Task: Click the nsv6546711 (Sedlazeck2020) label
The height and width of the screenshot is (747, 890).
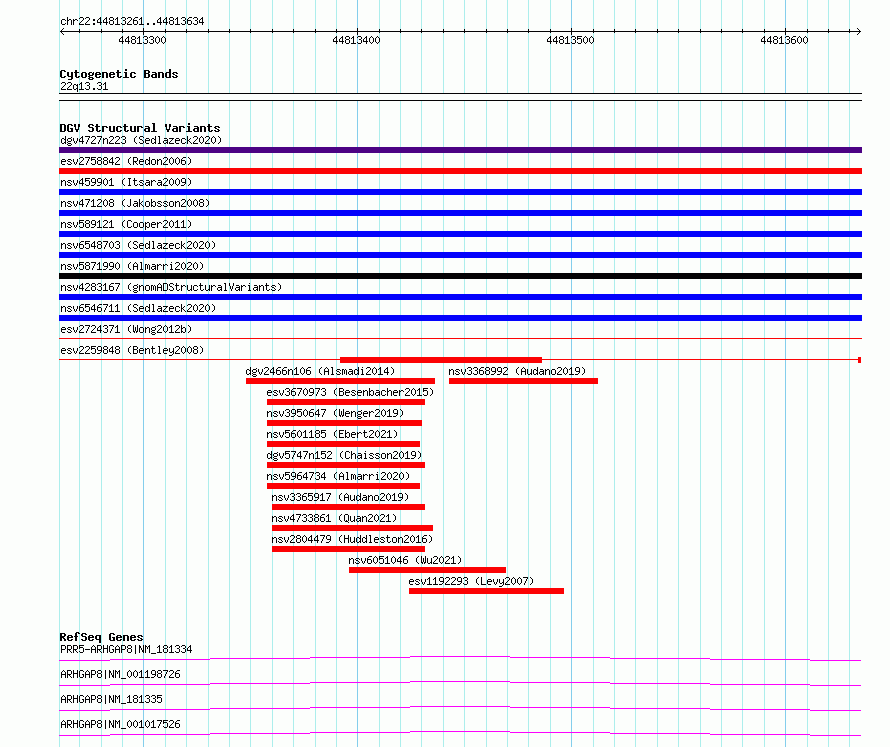Action: pyautogui.click(x=138, y=308)
